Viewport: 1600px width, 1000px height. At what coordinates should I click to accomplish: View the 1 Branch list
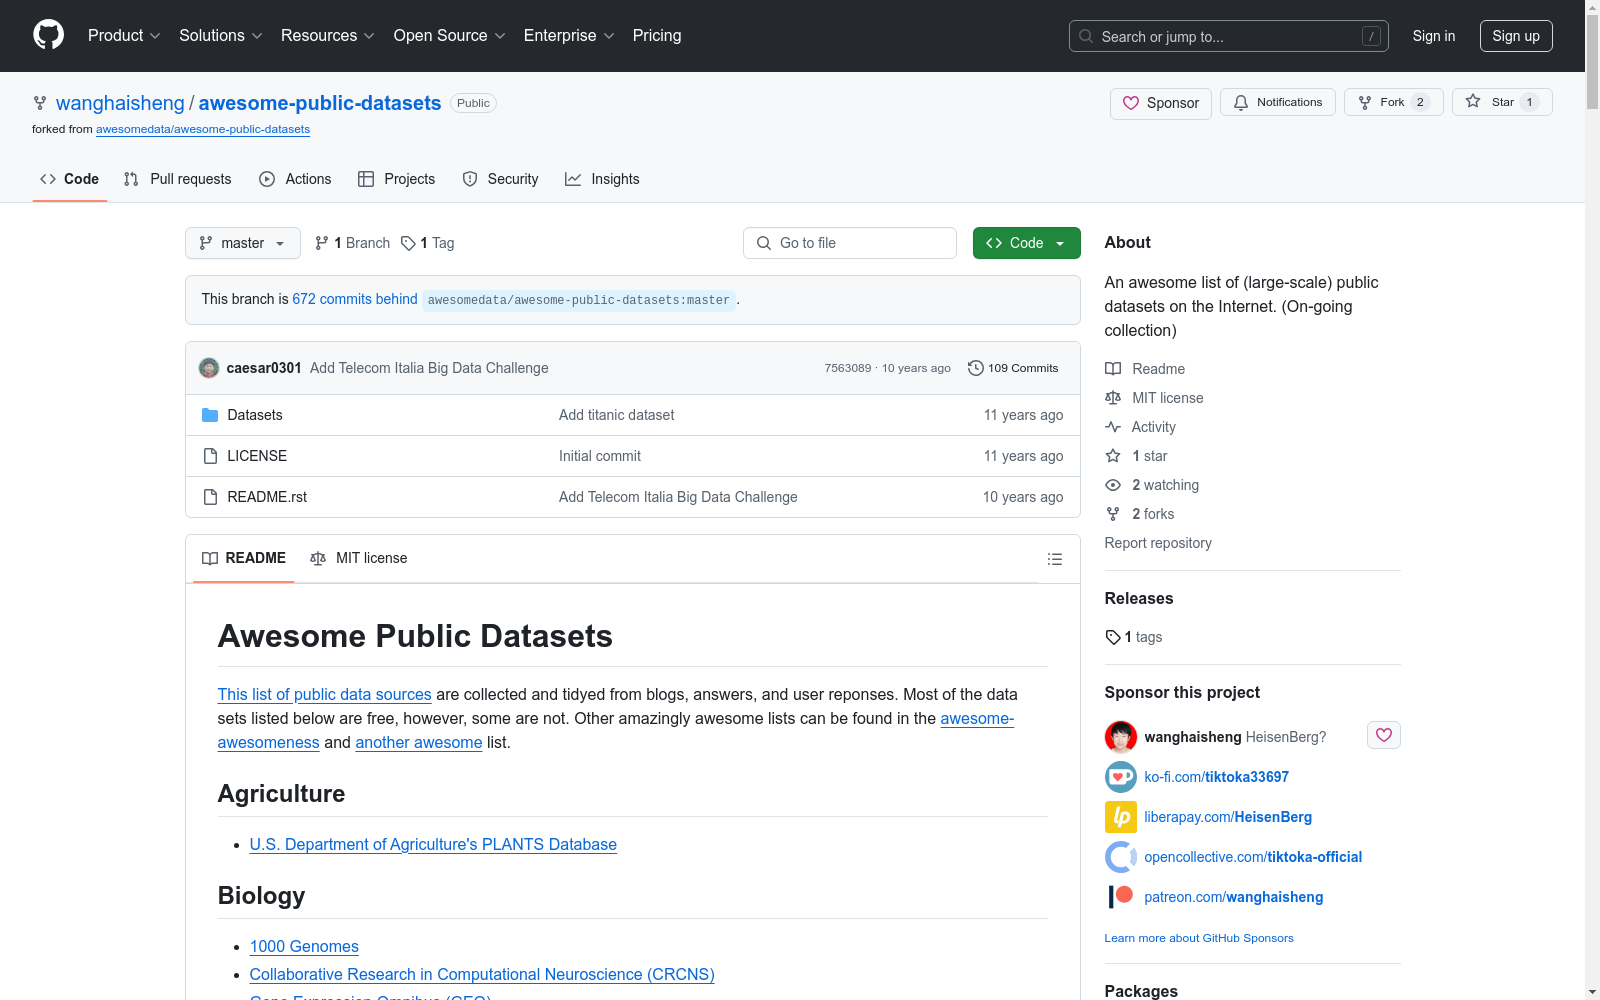[352, 243]
